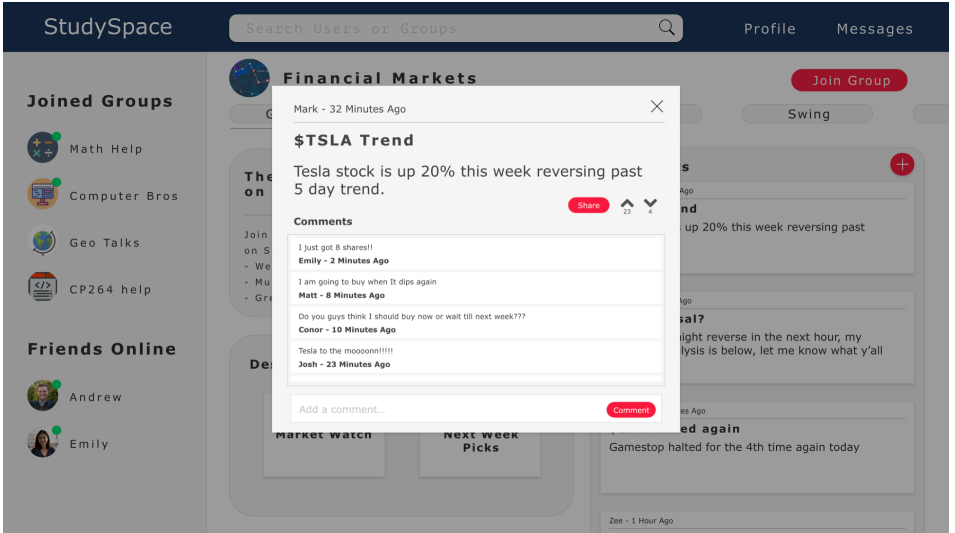Image resolution: width=955 pixels, height=533 pixels.
Task: Click the Financial Markets group avatar
Action: pos(249,78)
